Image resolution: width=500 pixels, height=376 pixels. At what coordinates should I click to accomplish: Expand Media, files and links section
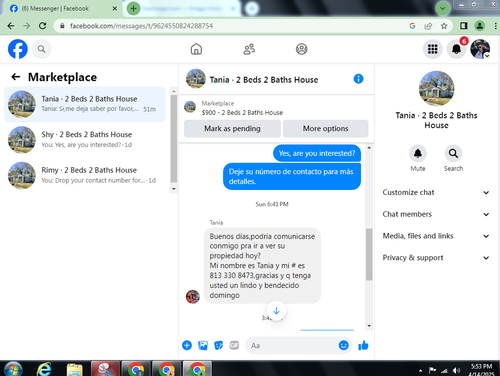pyautogui.click(x=436, y=236)
